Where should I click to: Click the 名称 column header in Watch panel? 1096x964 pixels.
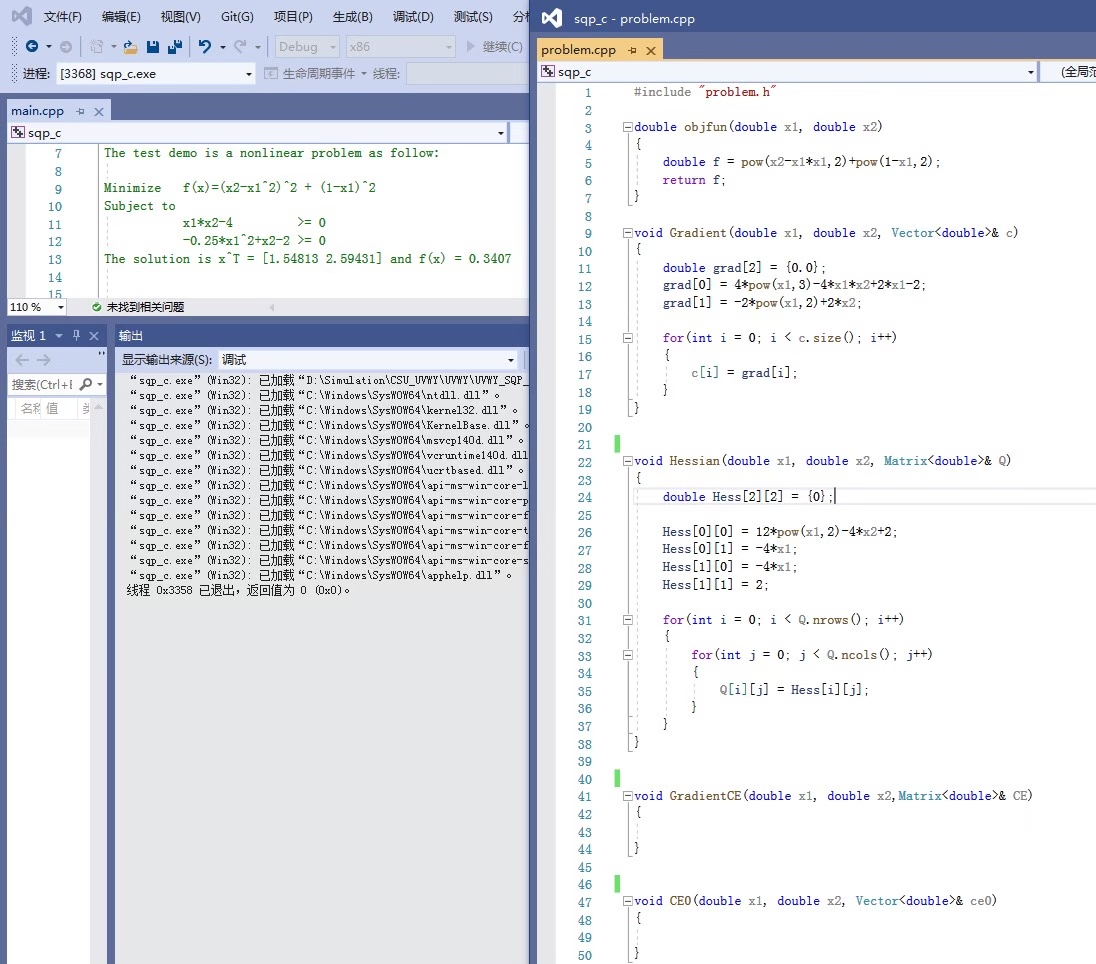[x=30, y=408]
